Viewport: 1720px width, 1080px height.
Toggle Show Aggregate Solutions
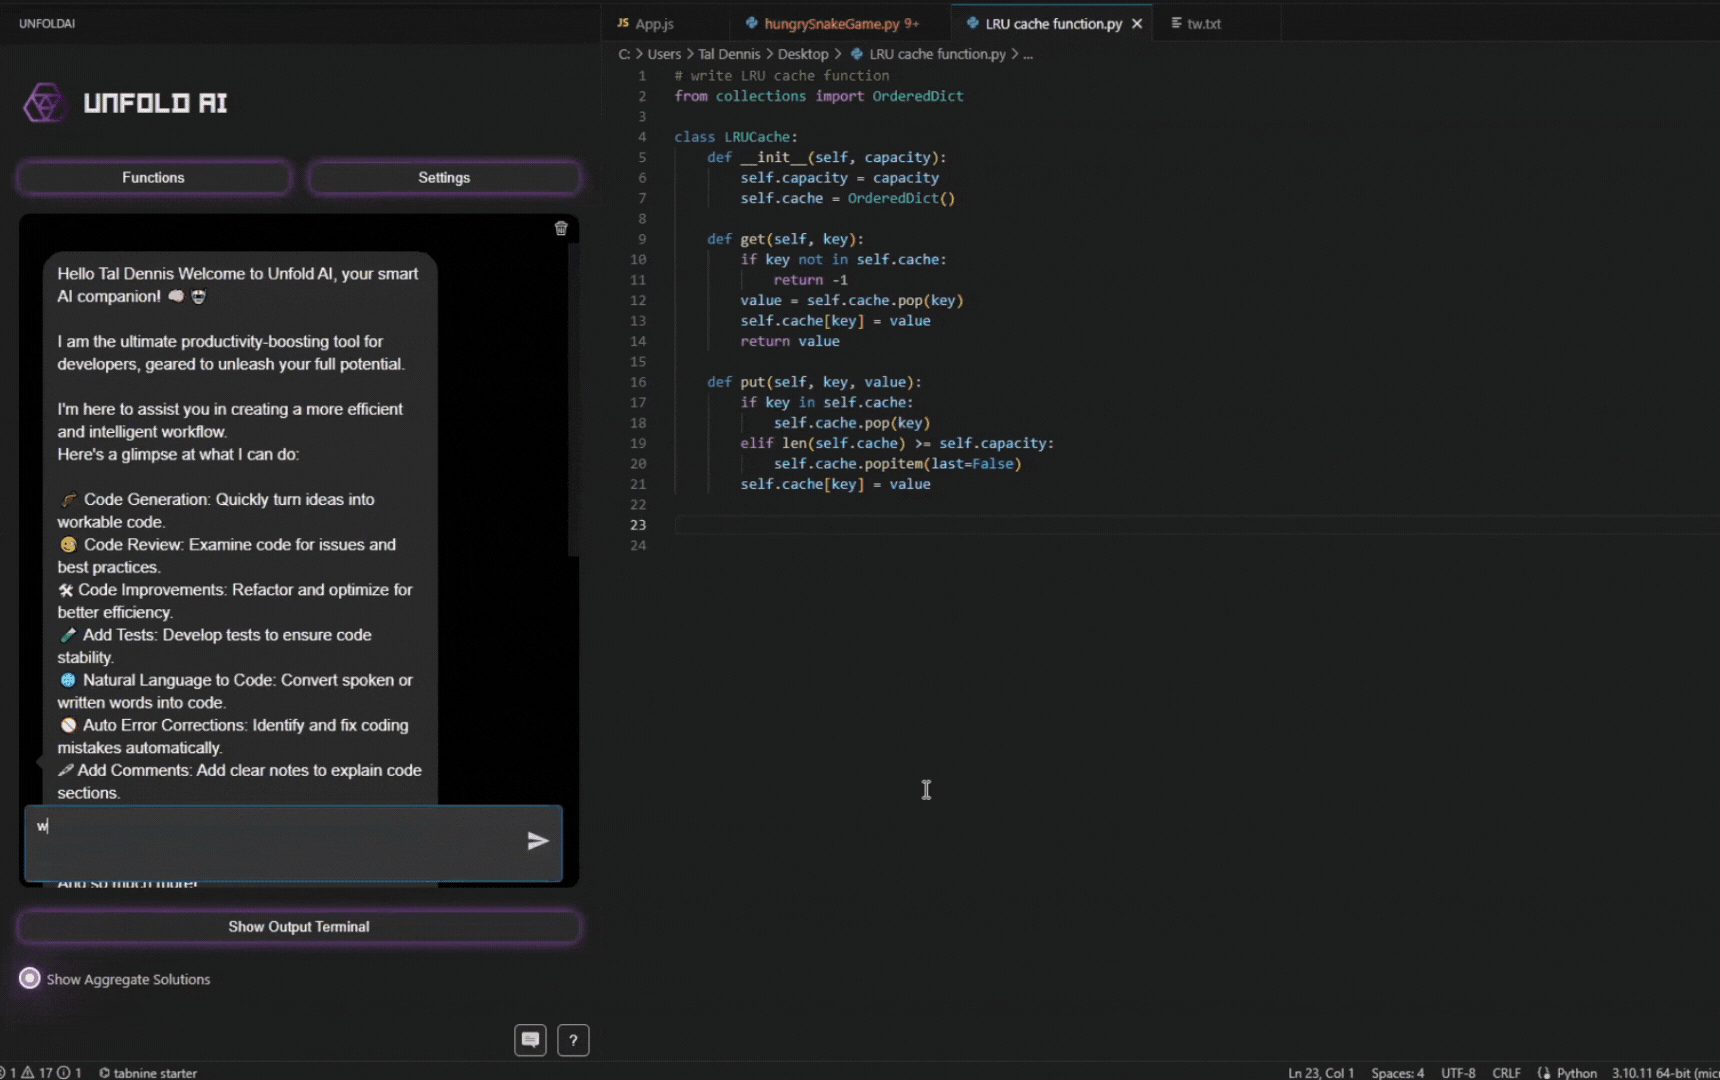pyautogui.click(x=30, y=978)
